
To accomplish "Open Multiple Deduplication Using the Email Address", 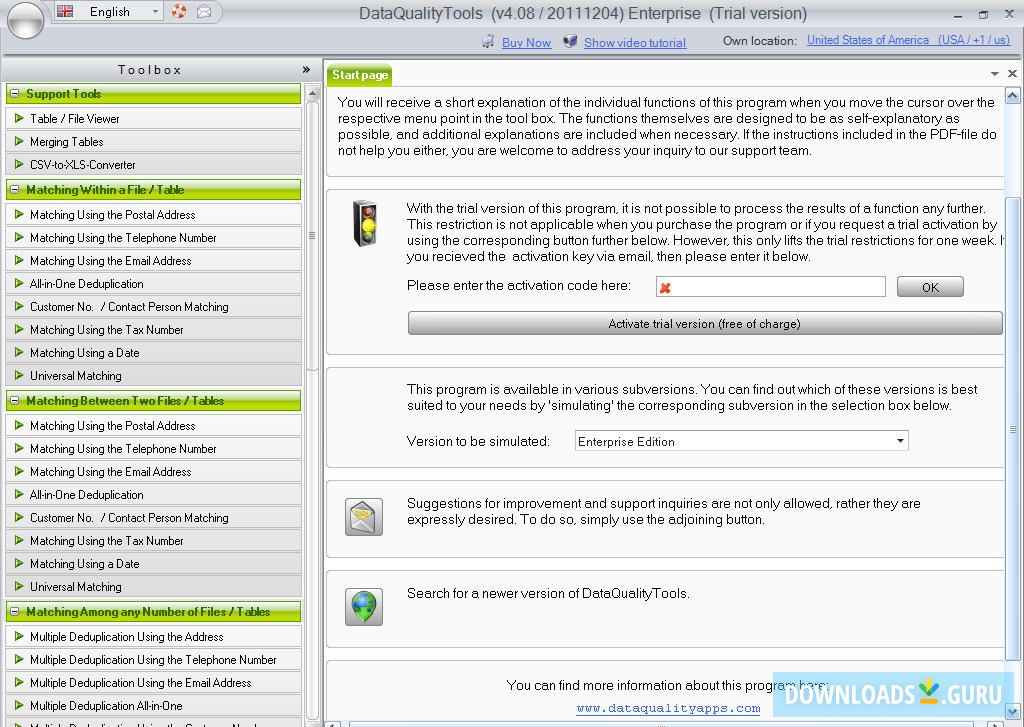I will pos(153,683).
